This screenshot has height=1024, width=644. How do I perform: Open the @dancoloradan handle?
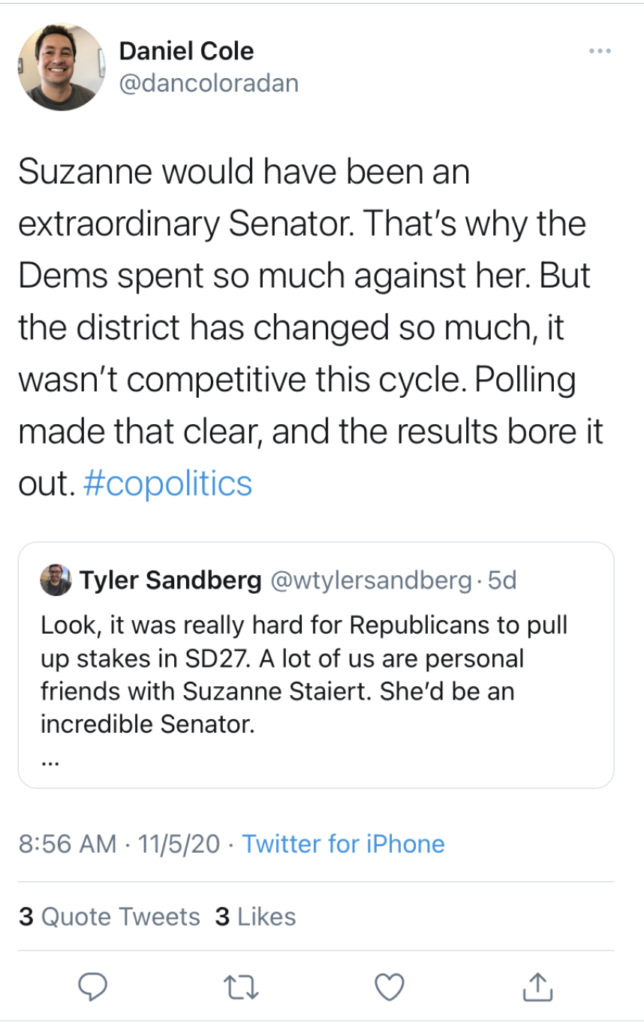pos(209,83)
